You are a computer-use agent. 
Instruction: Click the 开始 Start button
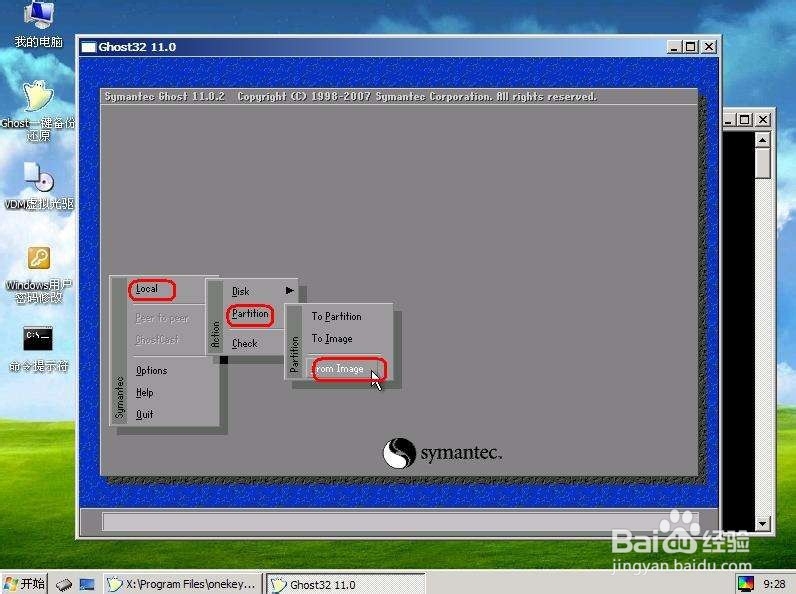[x=24, y=584]
